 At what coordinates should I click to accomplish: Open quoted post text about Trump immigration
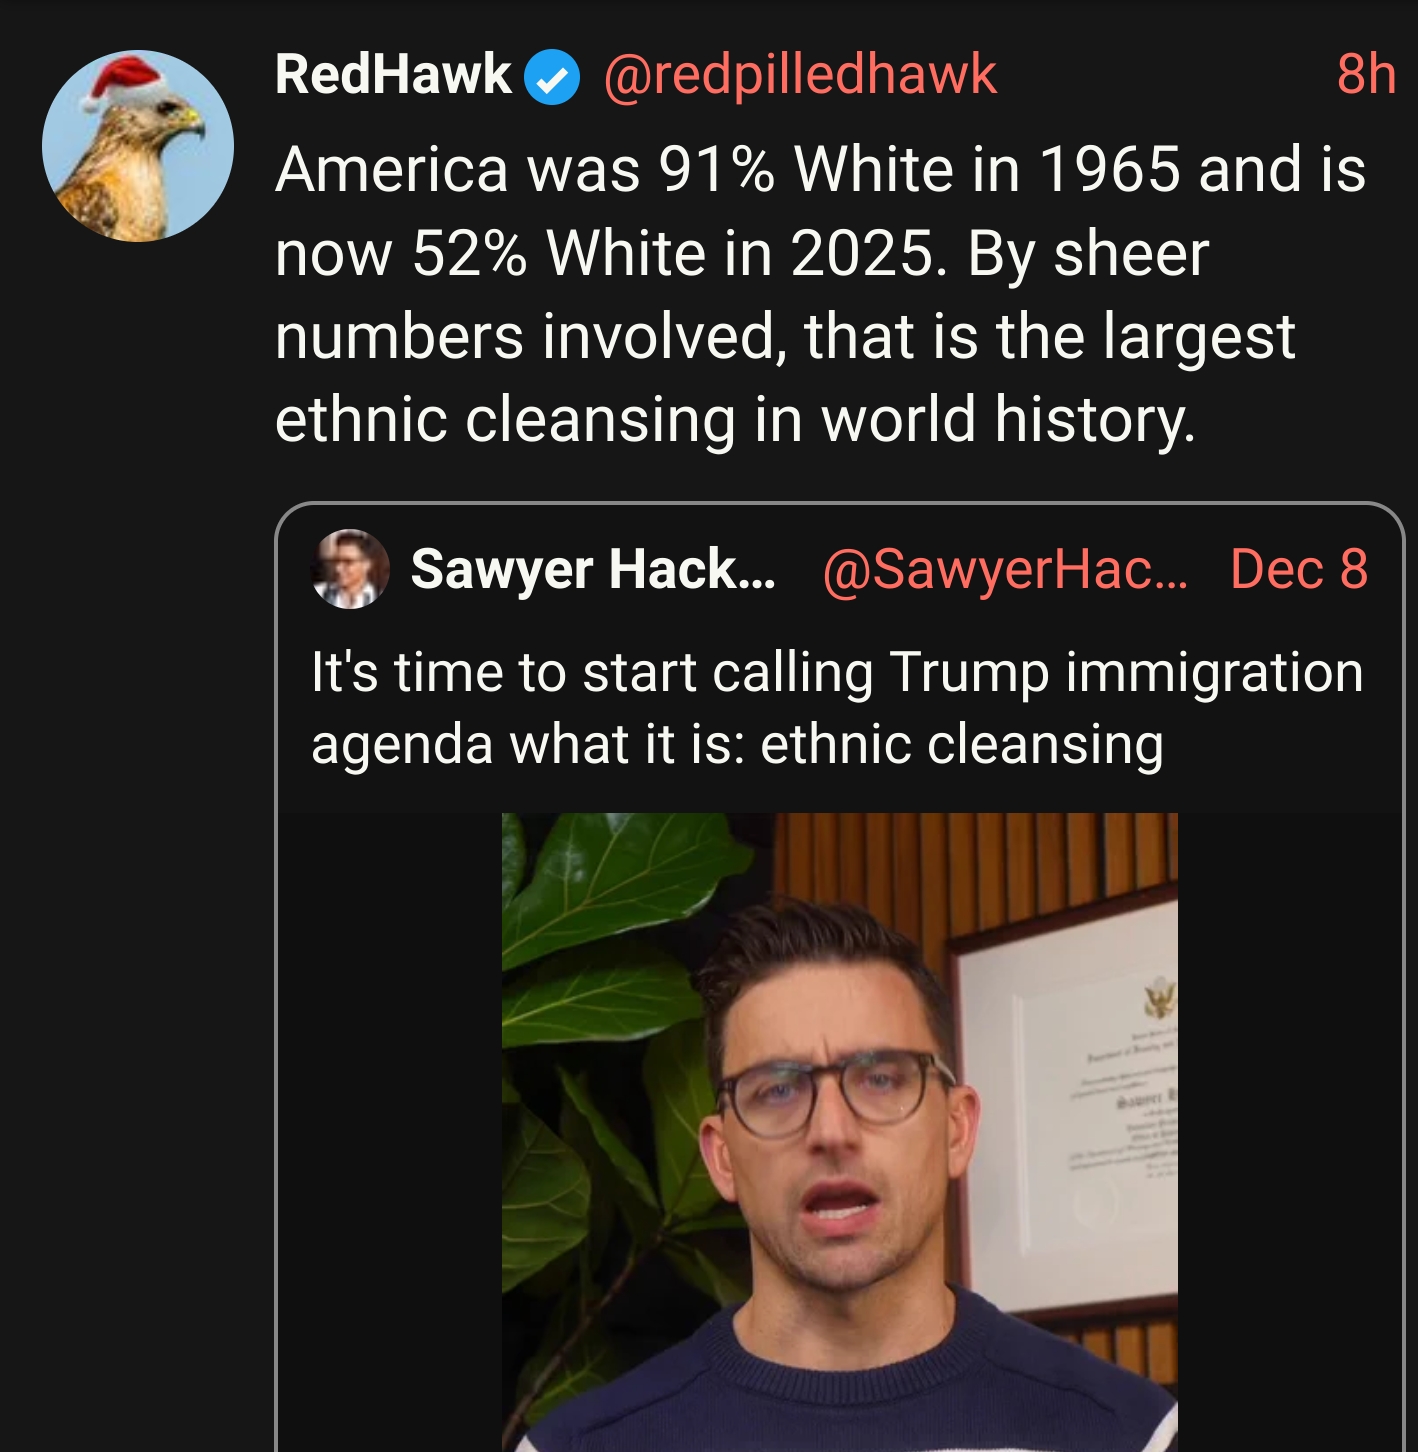coord(837,708)
